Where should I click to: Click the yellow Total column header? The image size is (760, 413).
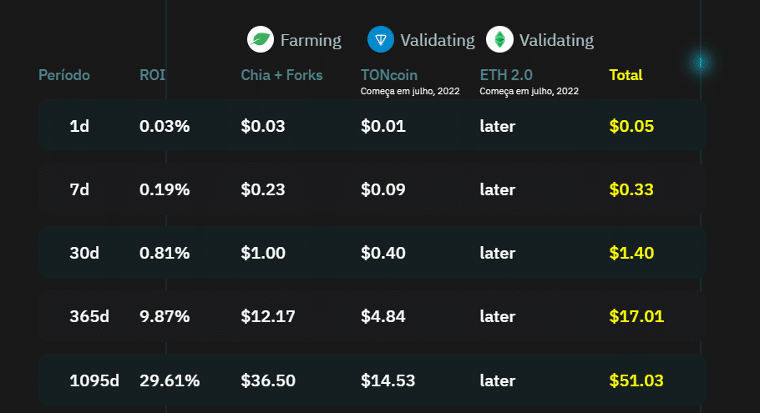pyautogui.click(x=626, y=75)
